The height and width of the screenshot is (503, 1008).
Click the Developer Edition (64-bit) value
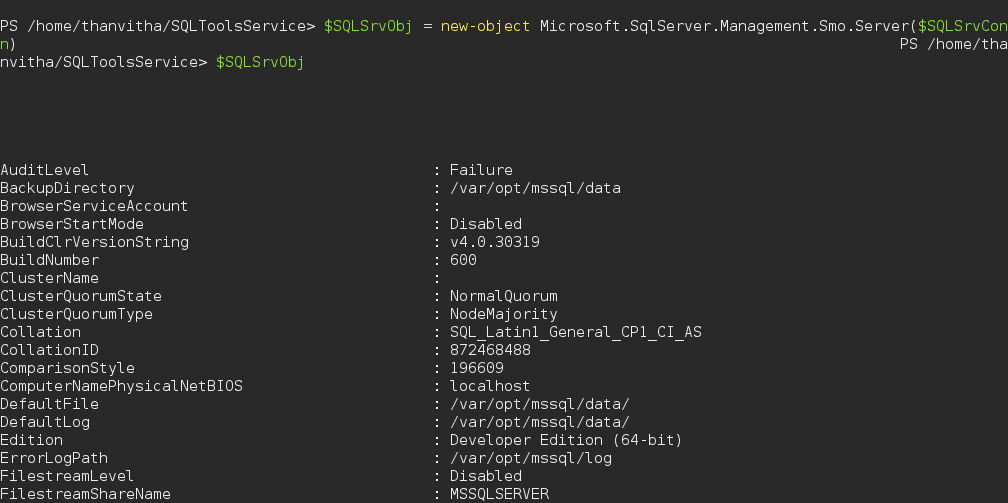[x=565, y=440]
